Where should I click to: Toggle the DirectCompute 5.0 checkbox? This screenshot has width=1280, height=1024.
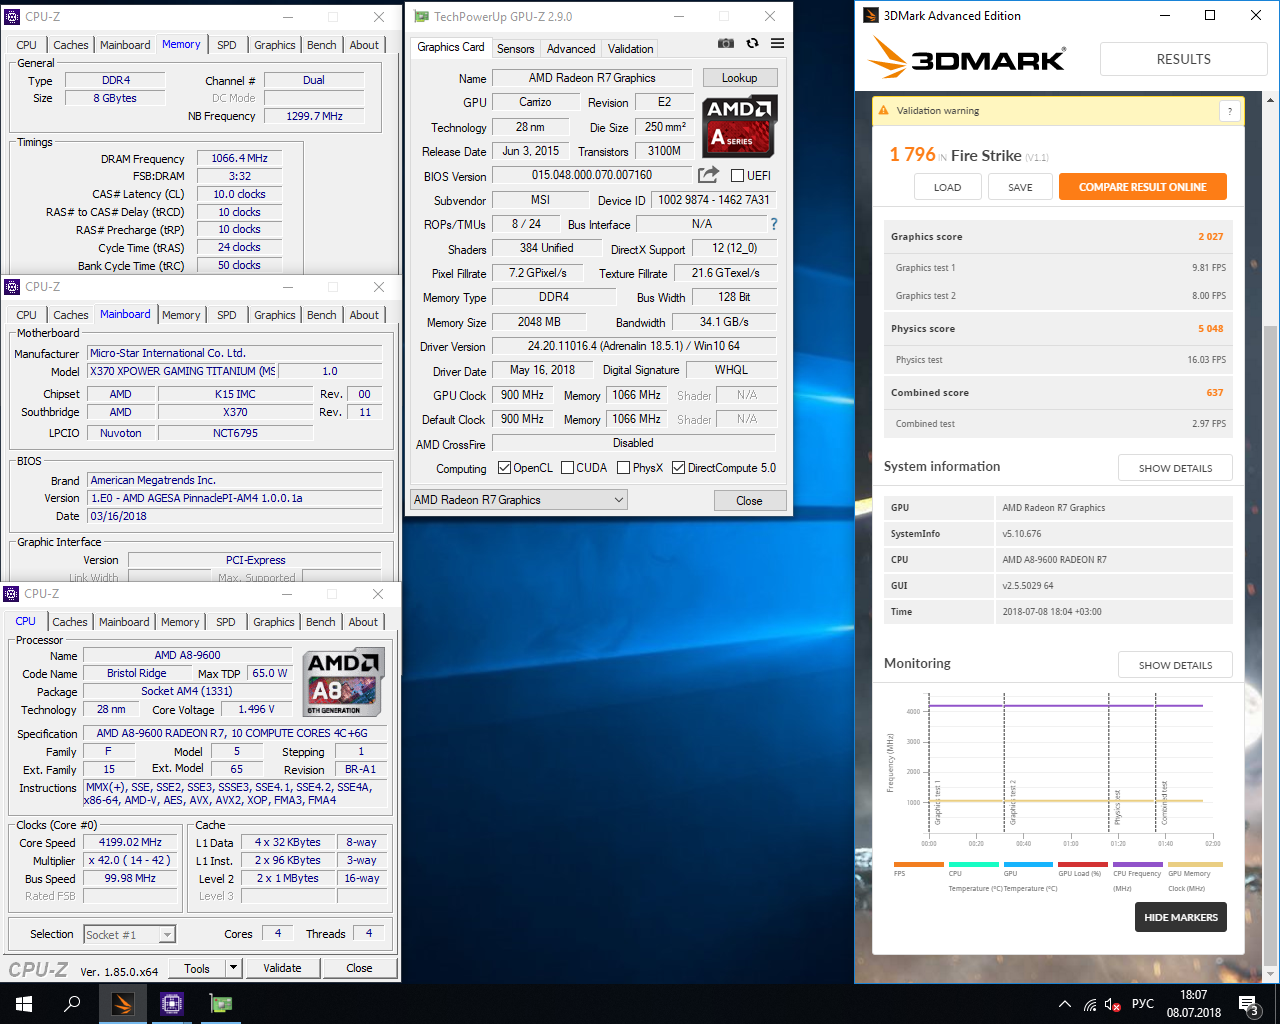click(x=678, y=468)
